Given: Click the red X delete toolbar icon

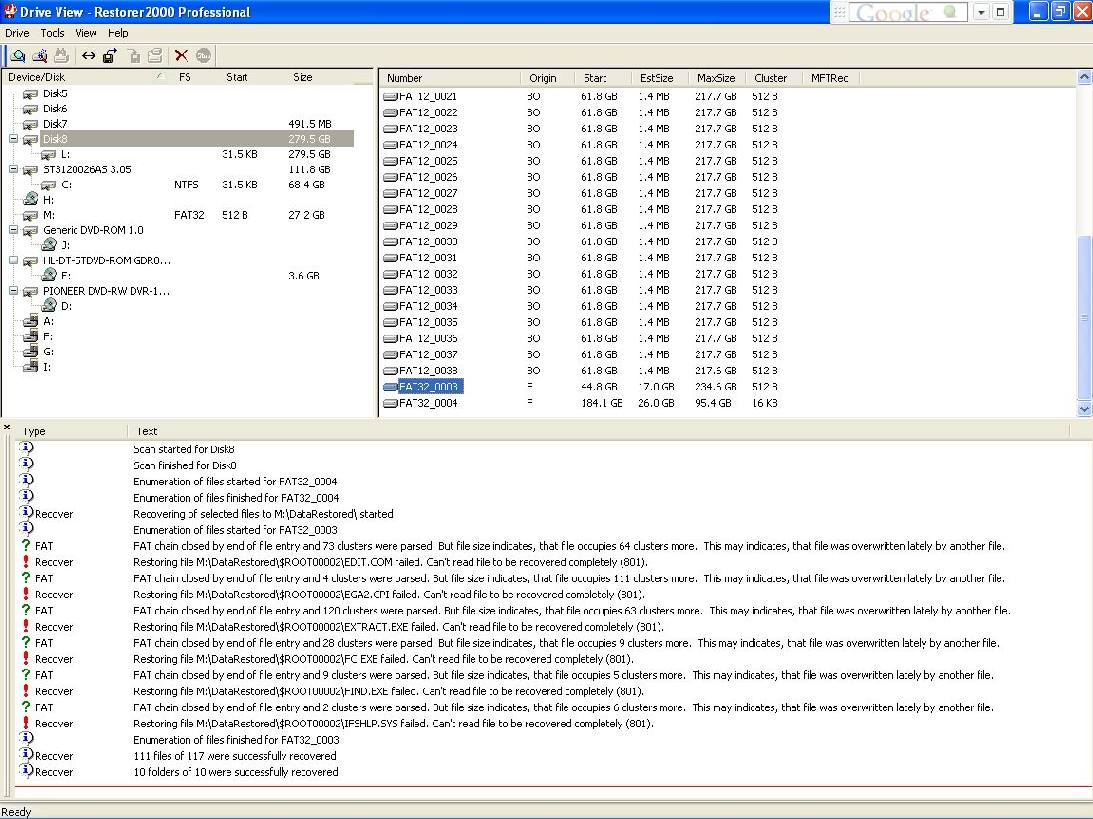Looking at the screenshot, I should [x=181, y=56].
